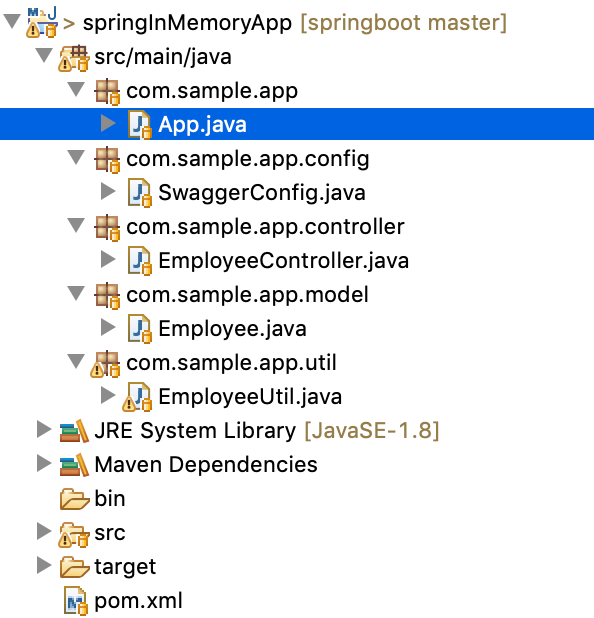594x618 pixels.
Task: Select the springInMemoryApp project label
Action: click(x=187, y=23)
